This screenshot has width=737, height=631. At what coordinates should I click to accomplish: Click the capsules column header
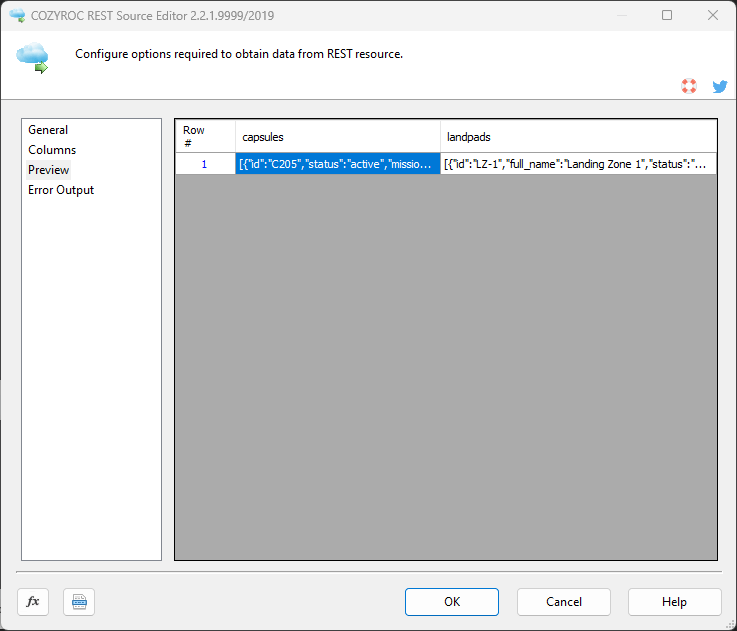click(x=338, y=136)
